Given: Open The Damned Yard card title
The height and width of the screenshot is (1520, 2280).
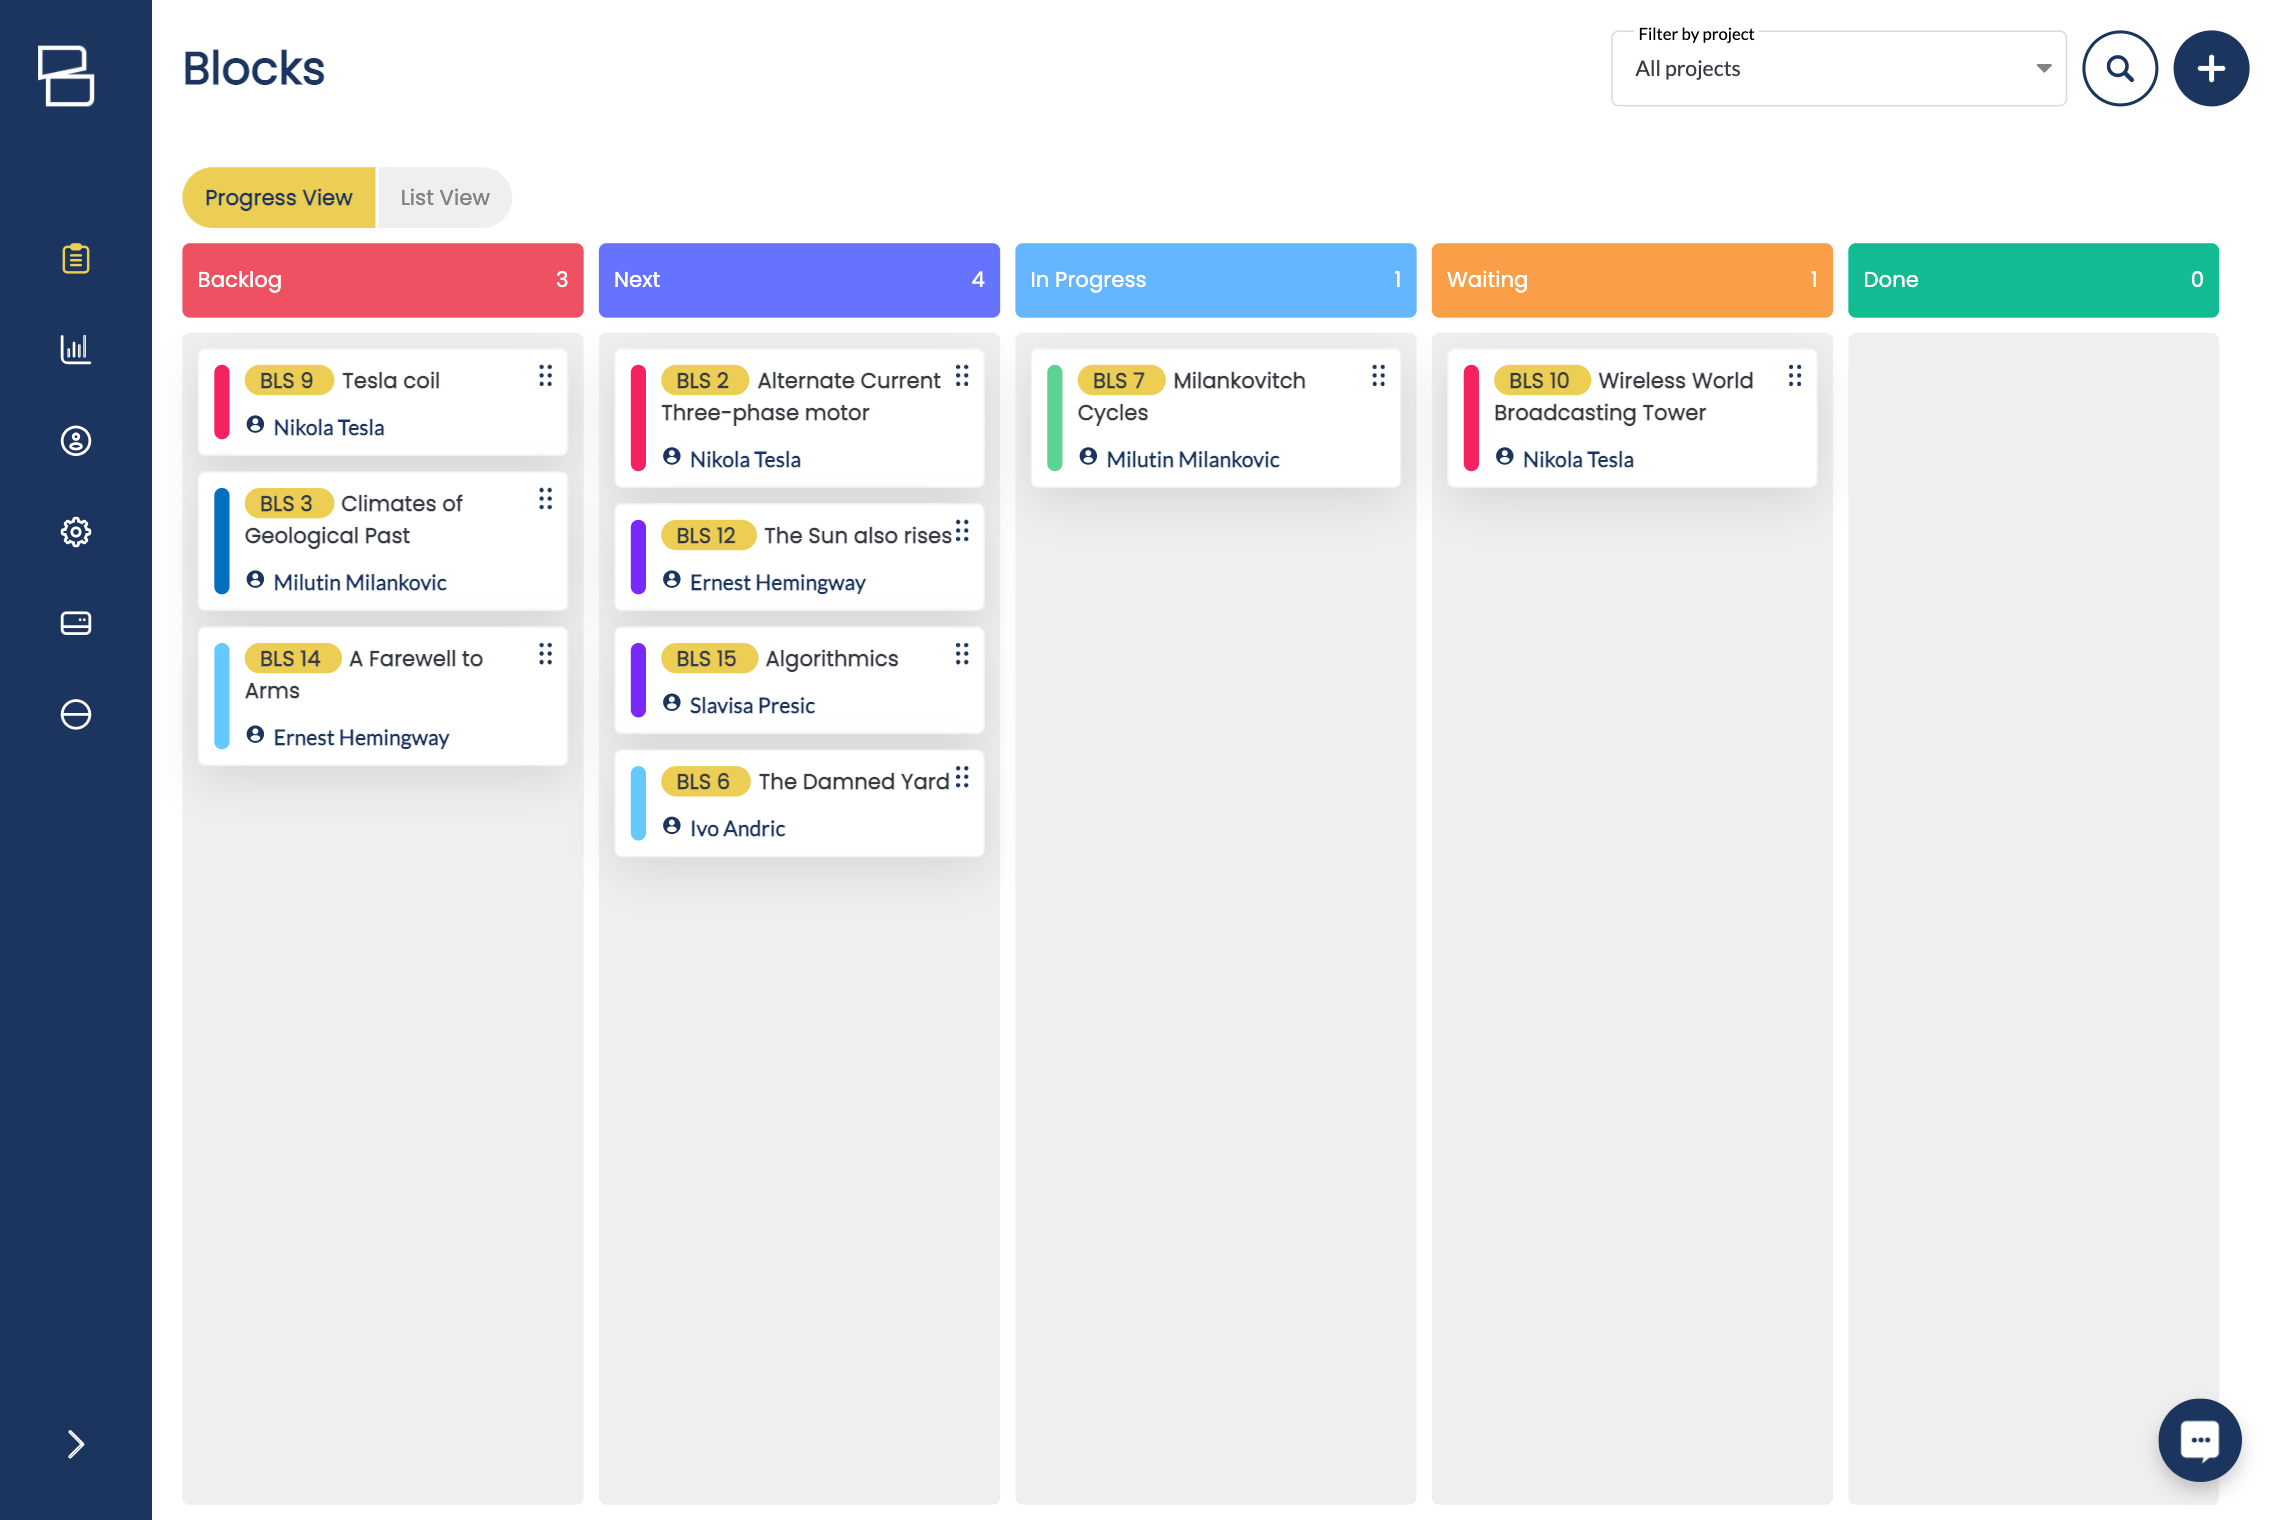Looking at the screenshot, I should [x=854, y=781].
